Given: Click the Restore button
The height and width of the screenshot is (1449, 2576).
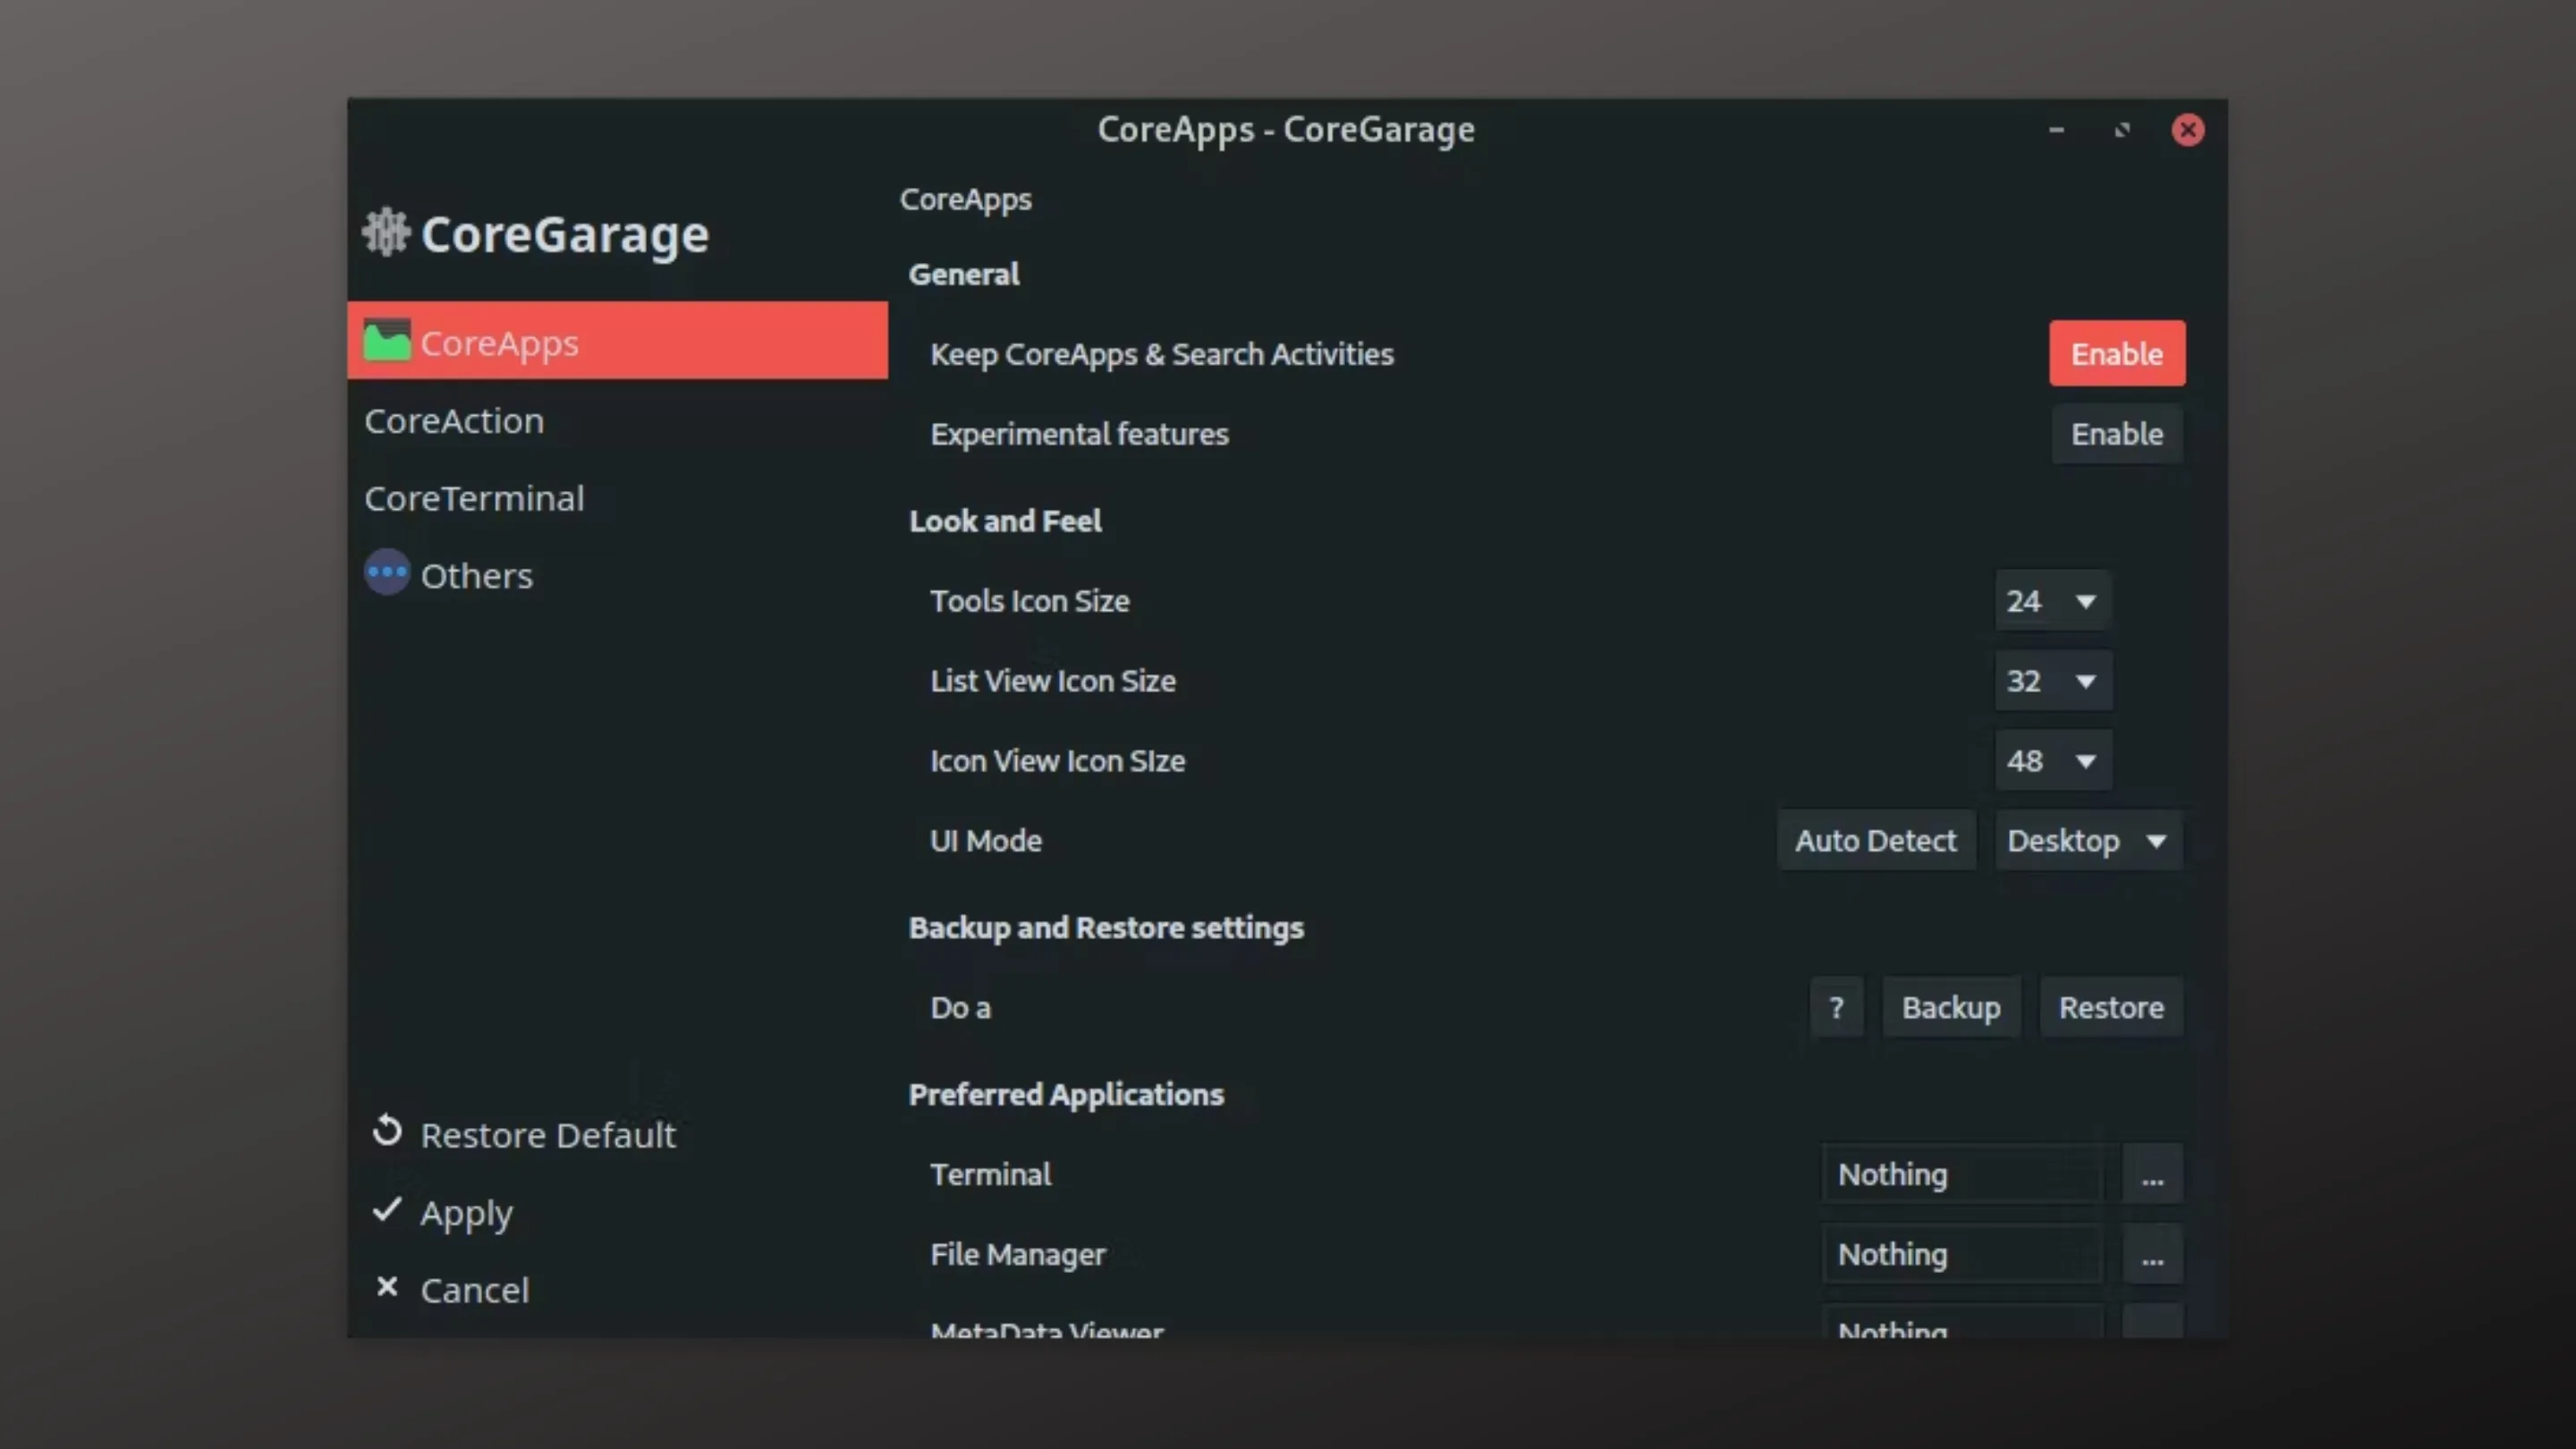Looking at the screenshot, I should click(2111, 1007).
